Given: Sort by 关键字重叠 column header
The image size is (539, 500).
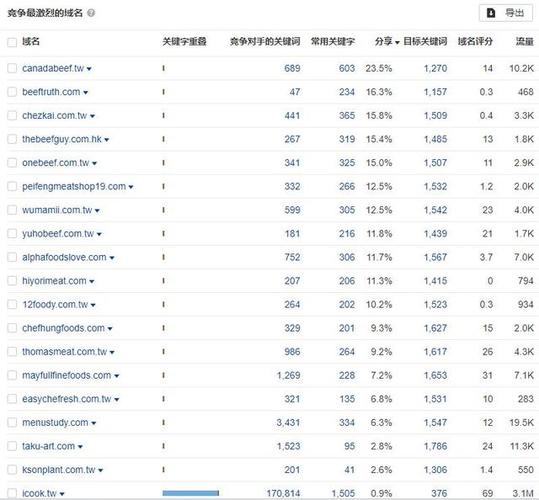Looking at the screenshot, I should [x=184, y=42].
